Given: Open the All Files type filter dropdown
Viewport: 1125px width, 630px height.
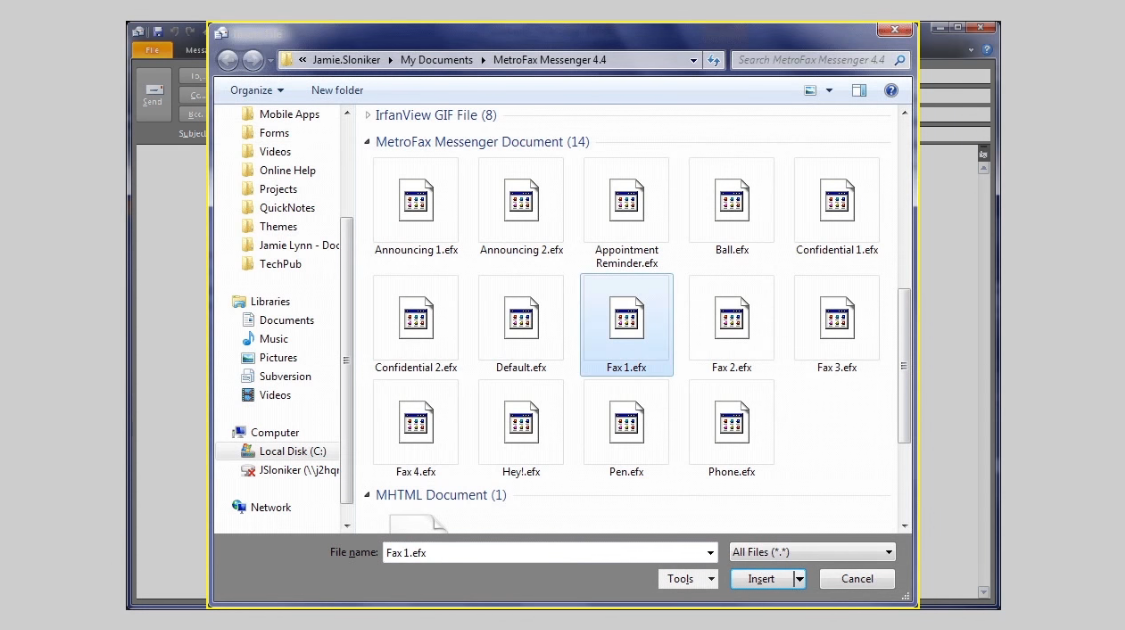Looking at the screenshot, I should [x=812, y=552].
